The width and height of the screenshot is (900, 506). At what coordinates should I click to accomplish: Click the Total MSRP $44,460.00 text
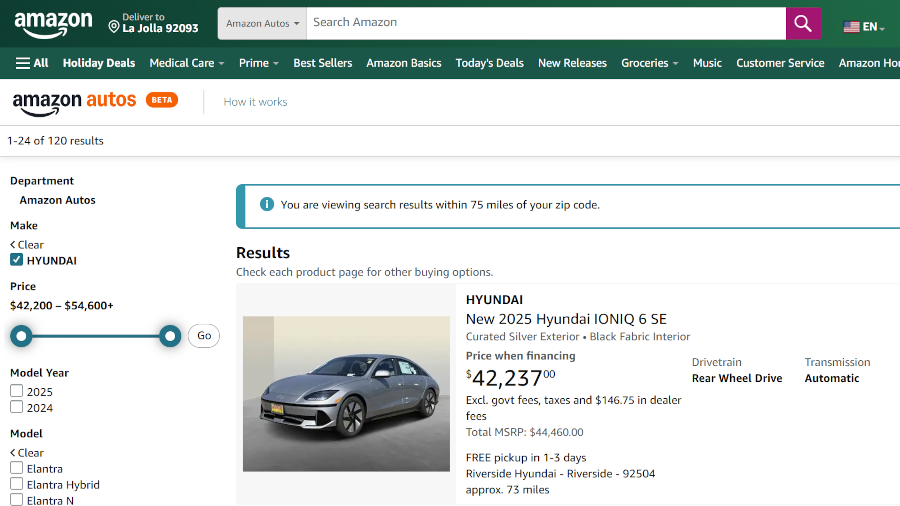click(x=524, y=432)
